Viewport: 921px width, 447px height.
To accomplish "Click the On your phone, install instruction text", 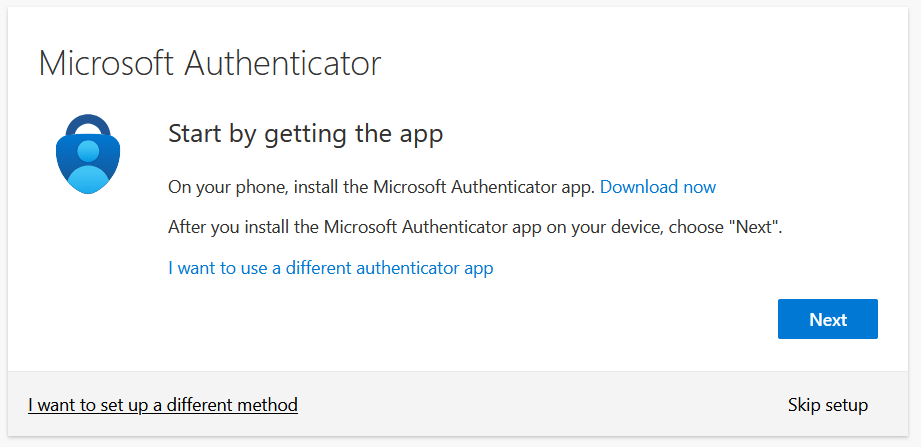I will point(381,187).
